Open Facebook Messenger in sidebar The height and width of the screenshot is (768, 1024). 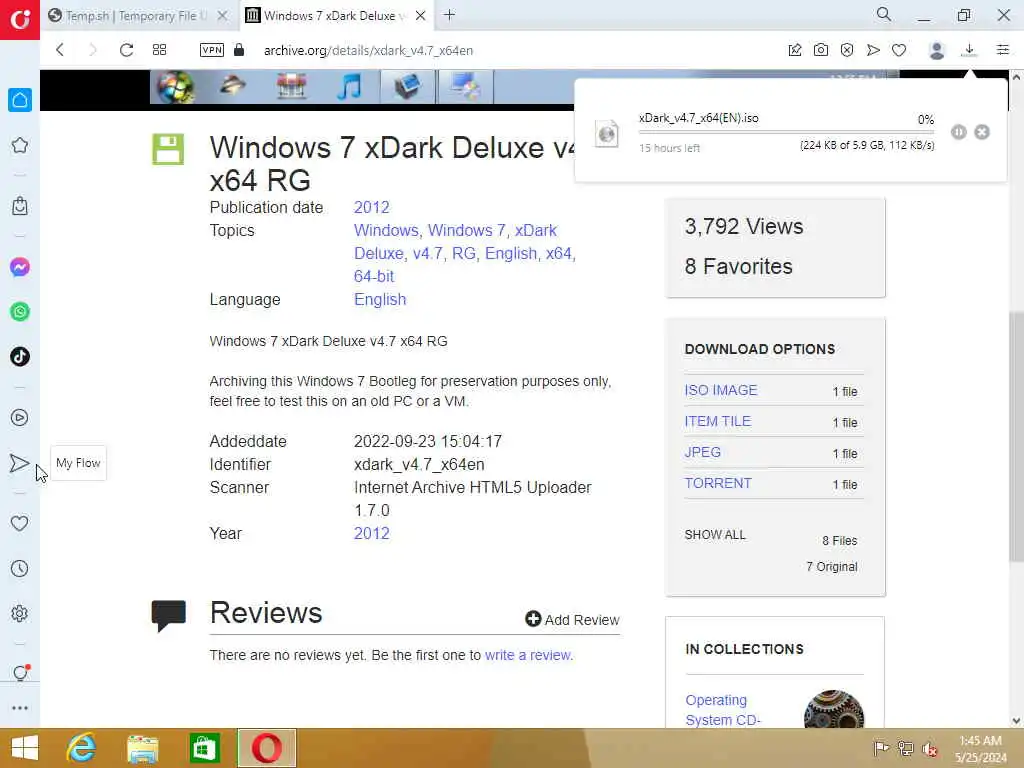[20, 266]
